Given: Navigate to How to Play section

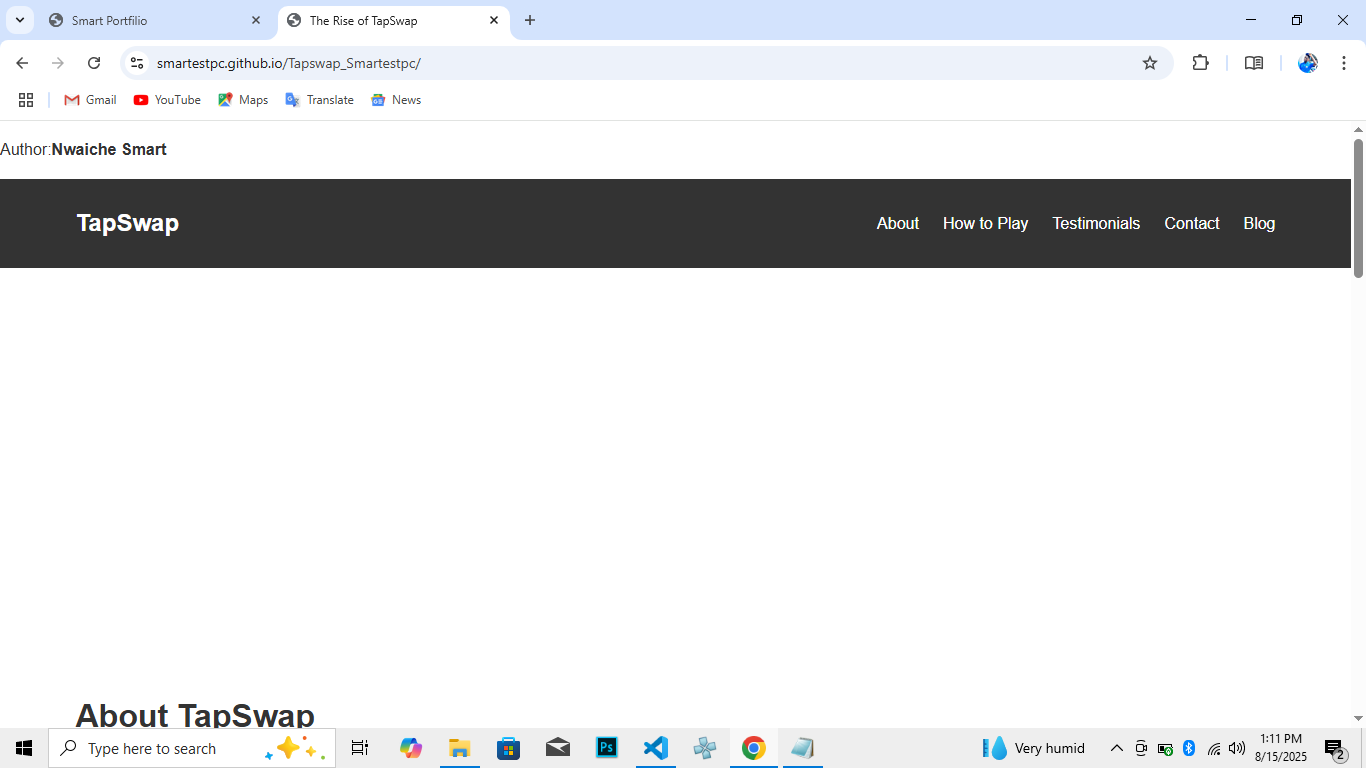Looking at the screenshot, I should pyautogui.click(x=985, y=224).
